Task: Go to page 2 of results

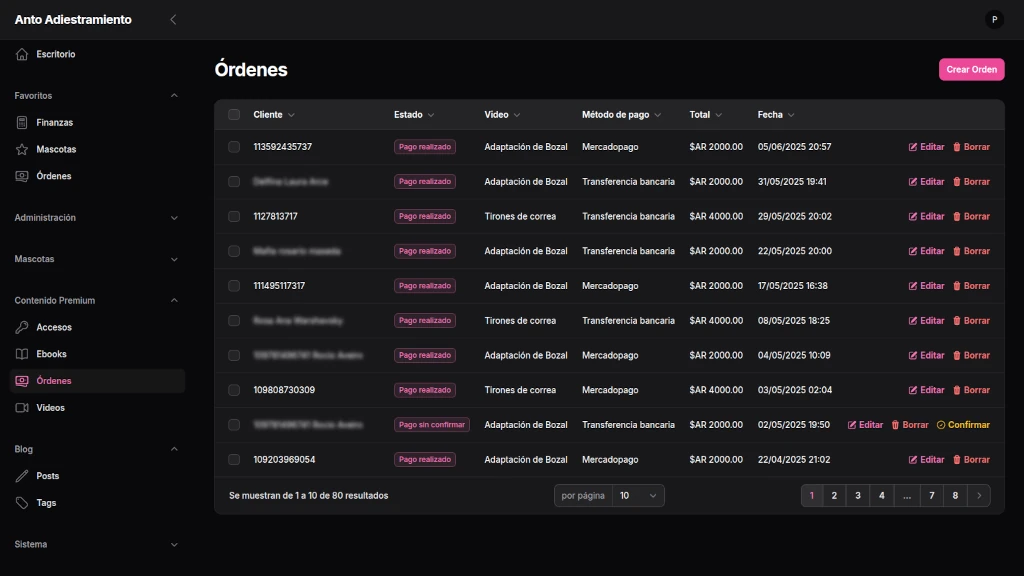Action: click(834, 495)
